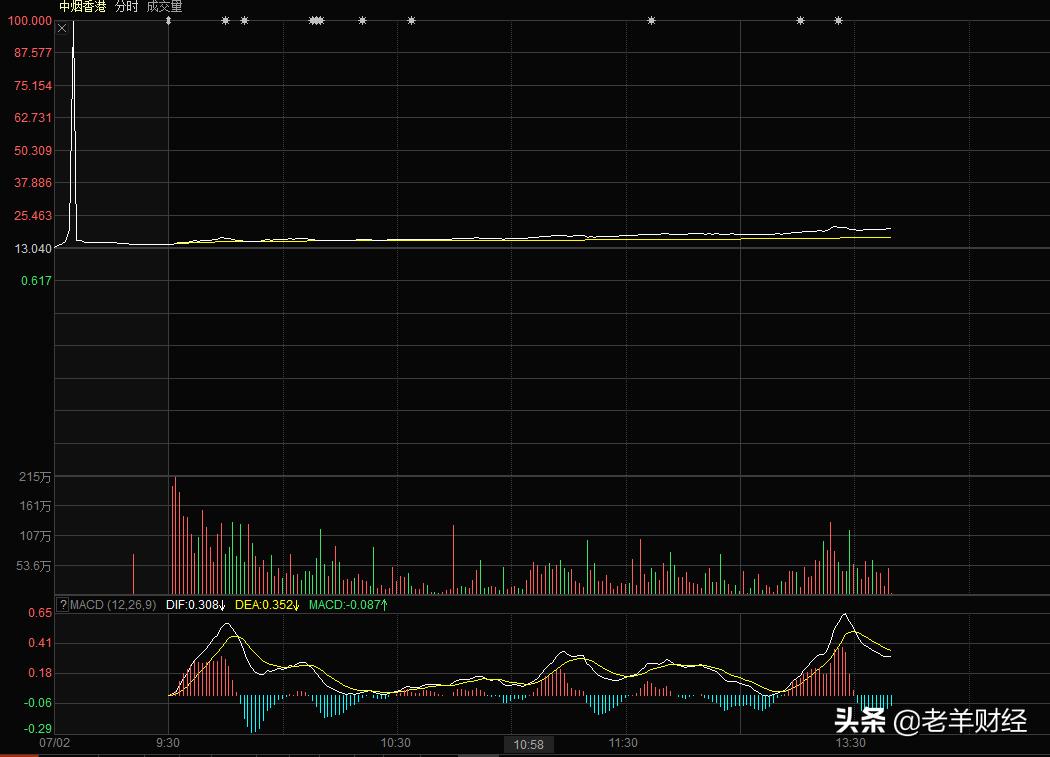The height and width of the screenshot is (757, 1050).
Task: Click the star marker after 11:30
Action: (x=651, y=21)
